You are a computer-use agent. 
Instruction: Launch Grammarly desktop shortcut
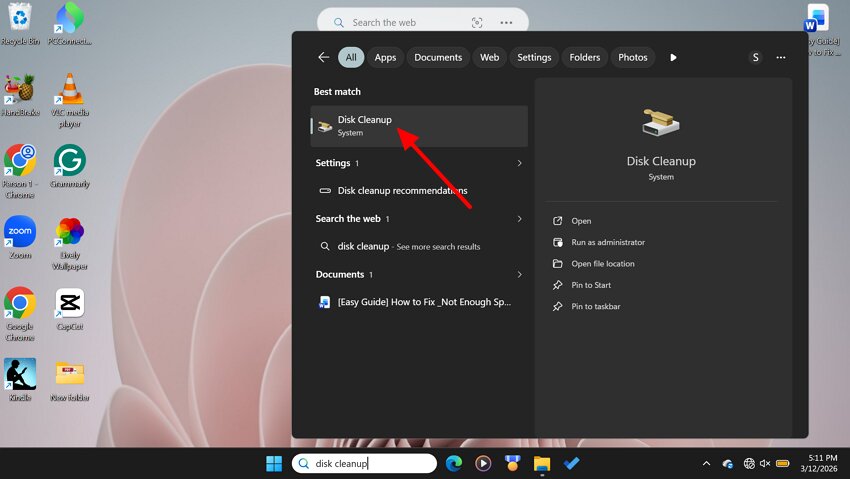pos(69,166)
